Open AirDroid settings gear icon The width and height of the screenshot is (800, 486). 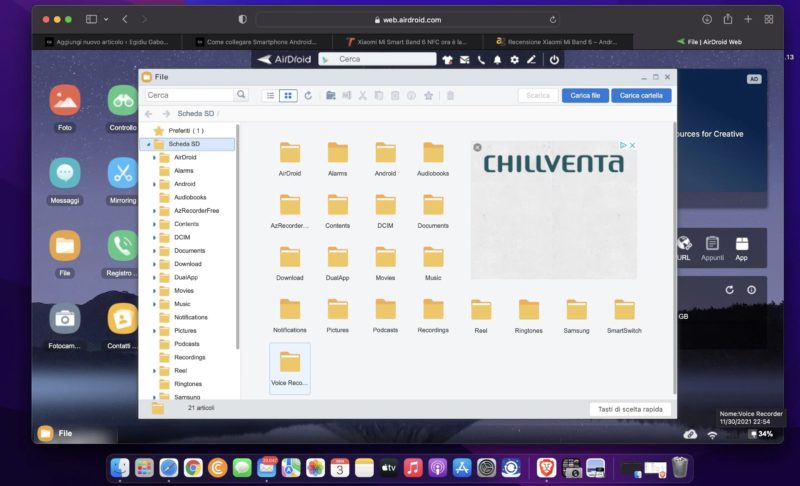pyautogui.click(x=514, y=60)
